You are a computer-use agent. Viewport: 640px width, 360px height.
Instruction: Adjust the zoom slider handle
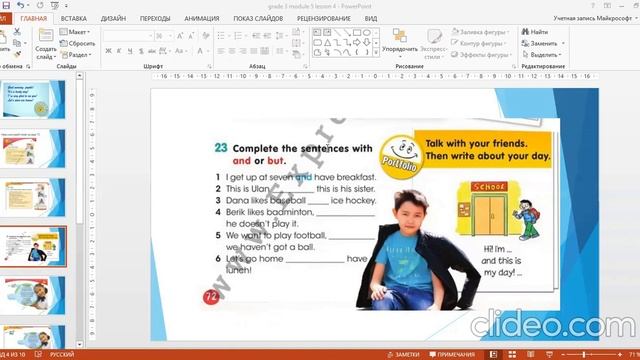tap(584, 354)
